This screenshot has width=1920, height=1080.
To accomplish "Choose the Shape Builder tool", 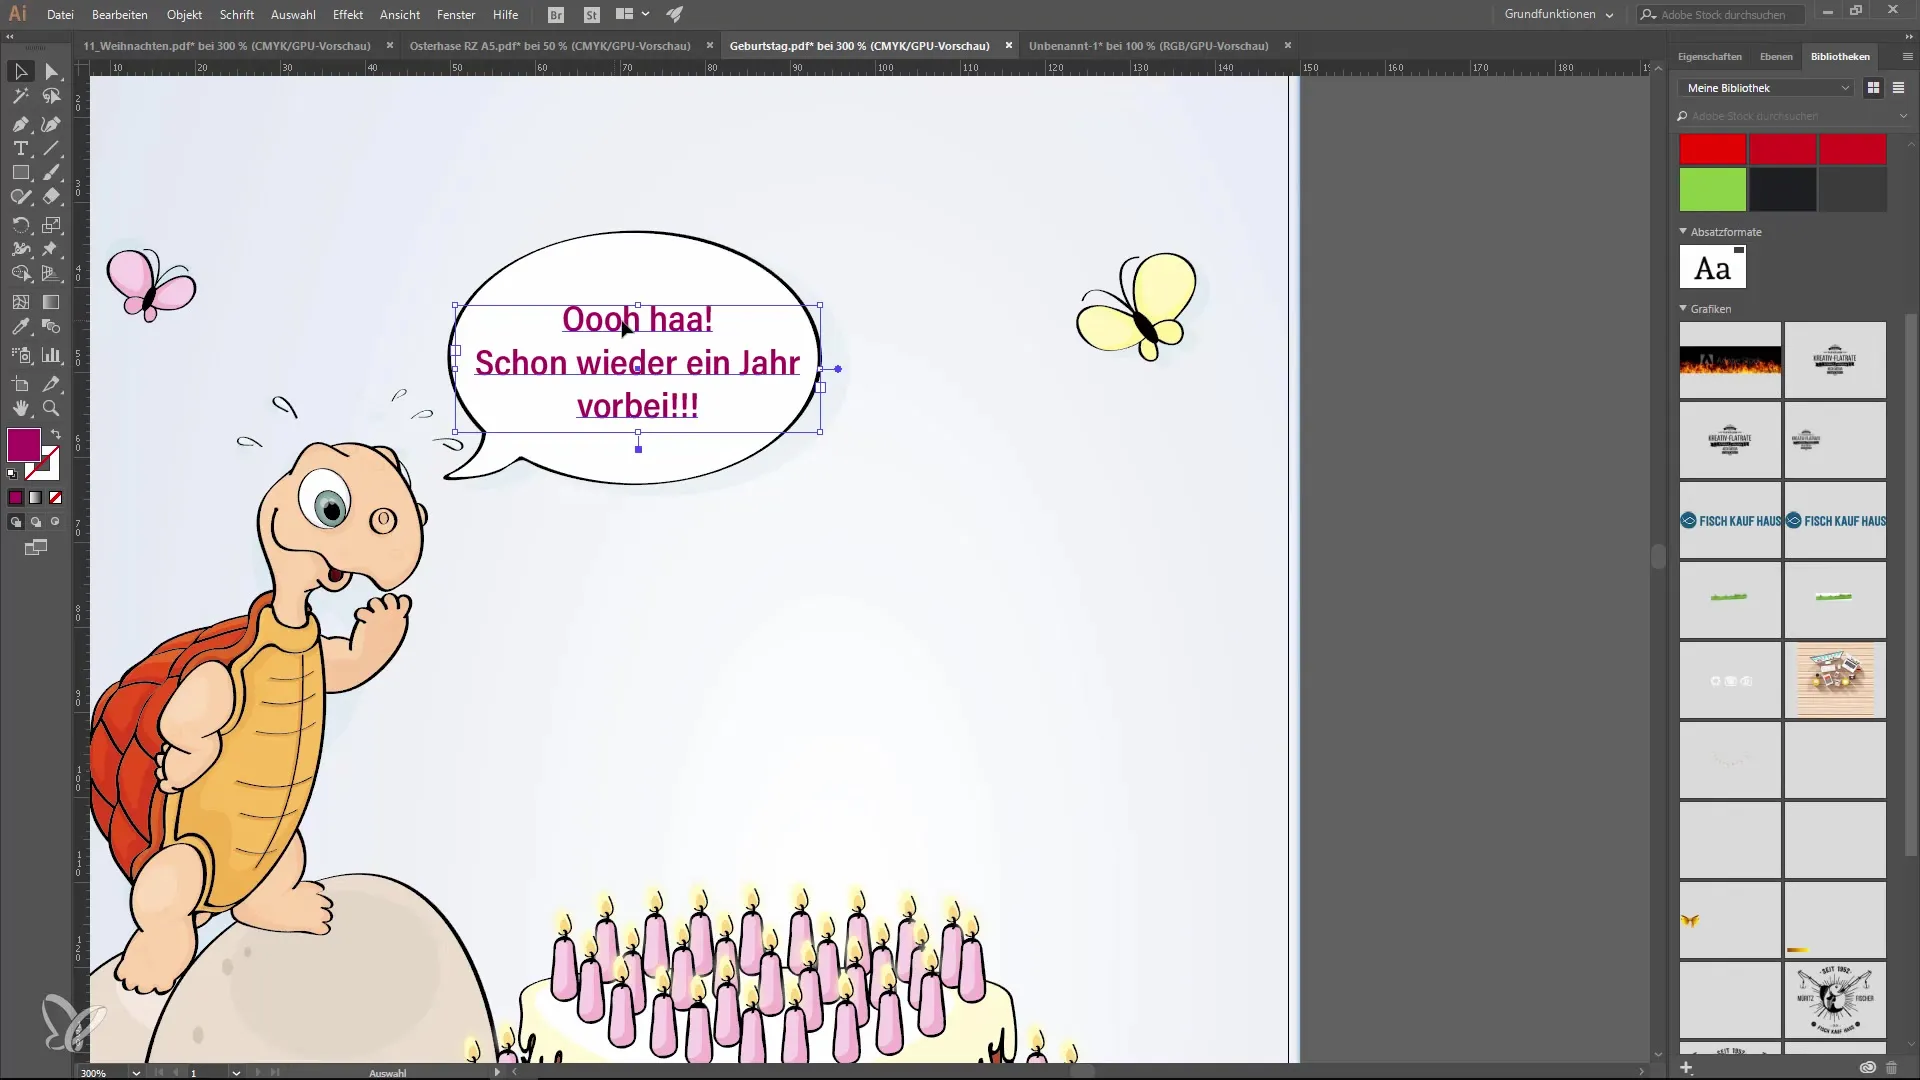I will (21, 274).
